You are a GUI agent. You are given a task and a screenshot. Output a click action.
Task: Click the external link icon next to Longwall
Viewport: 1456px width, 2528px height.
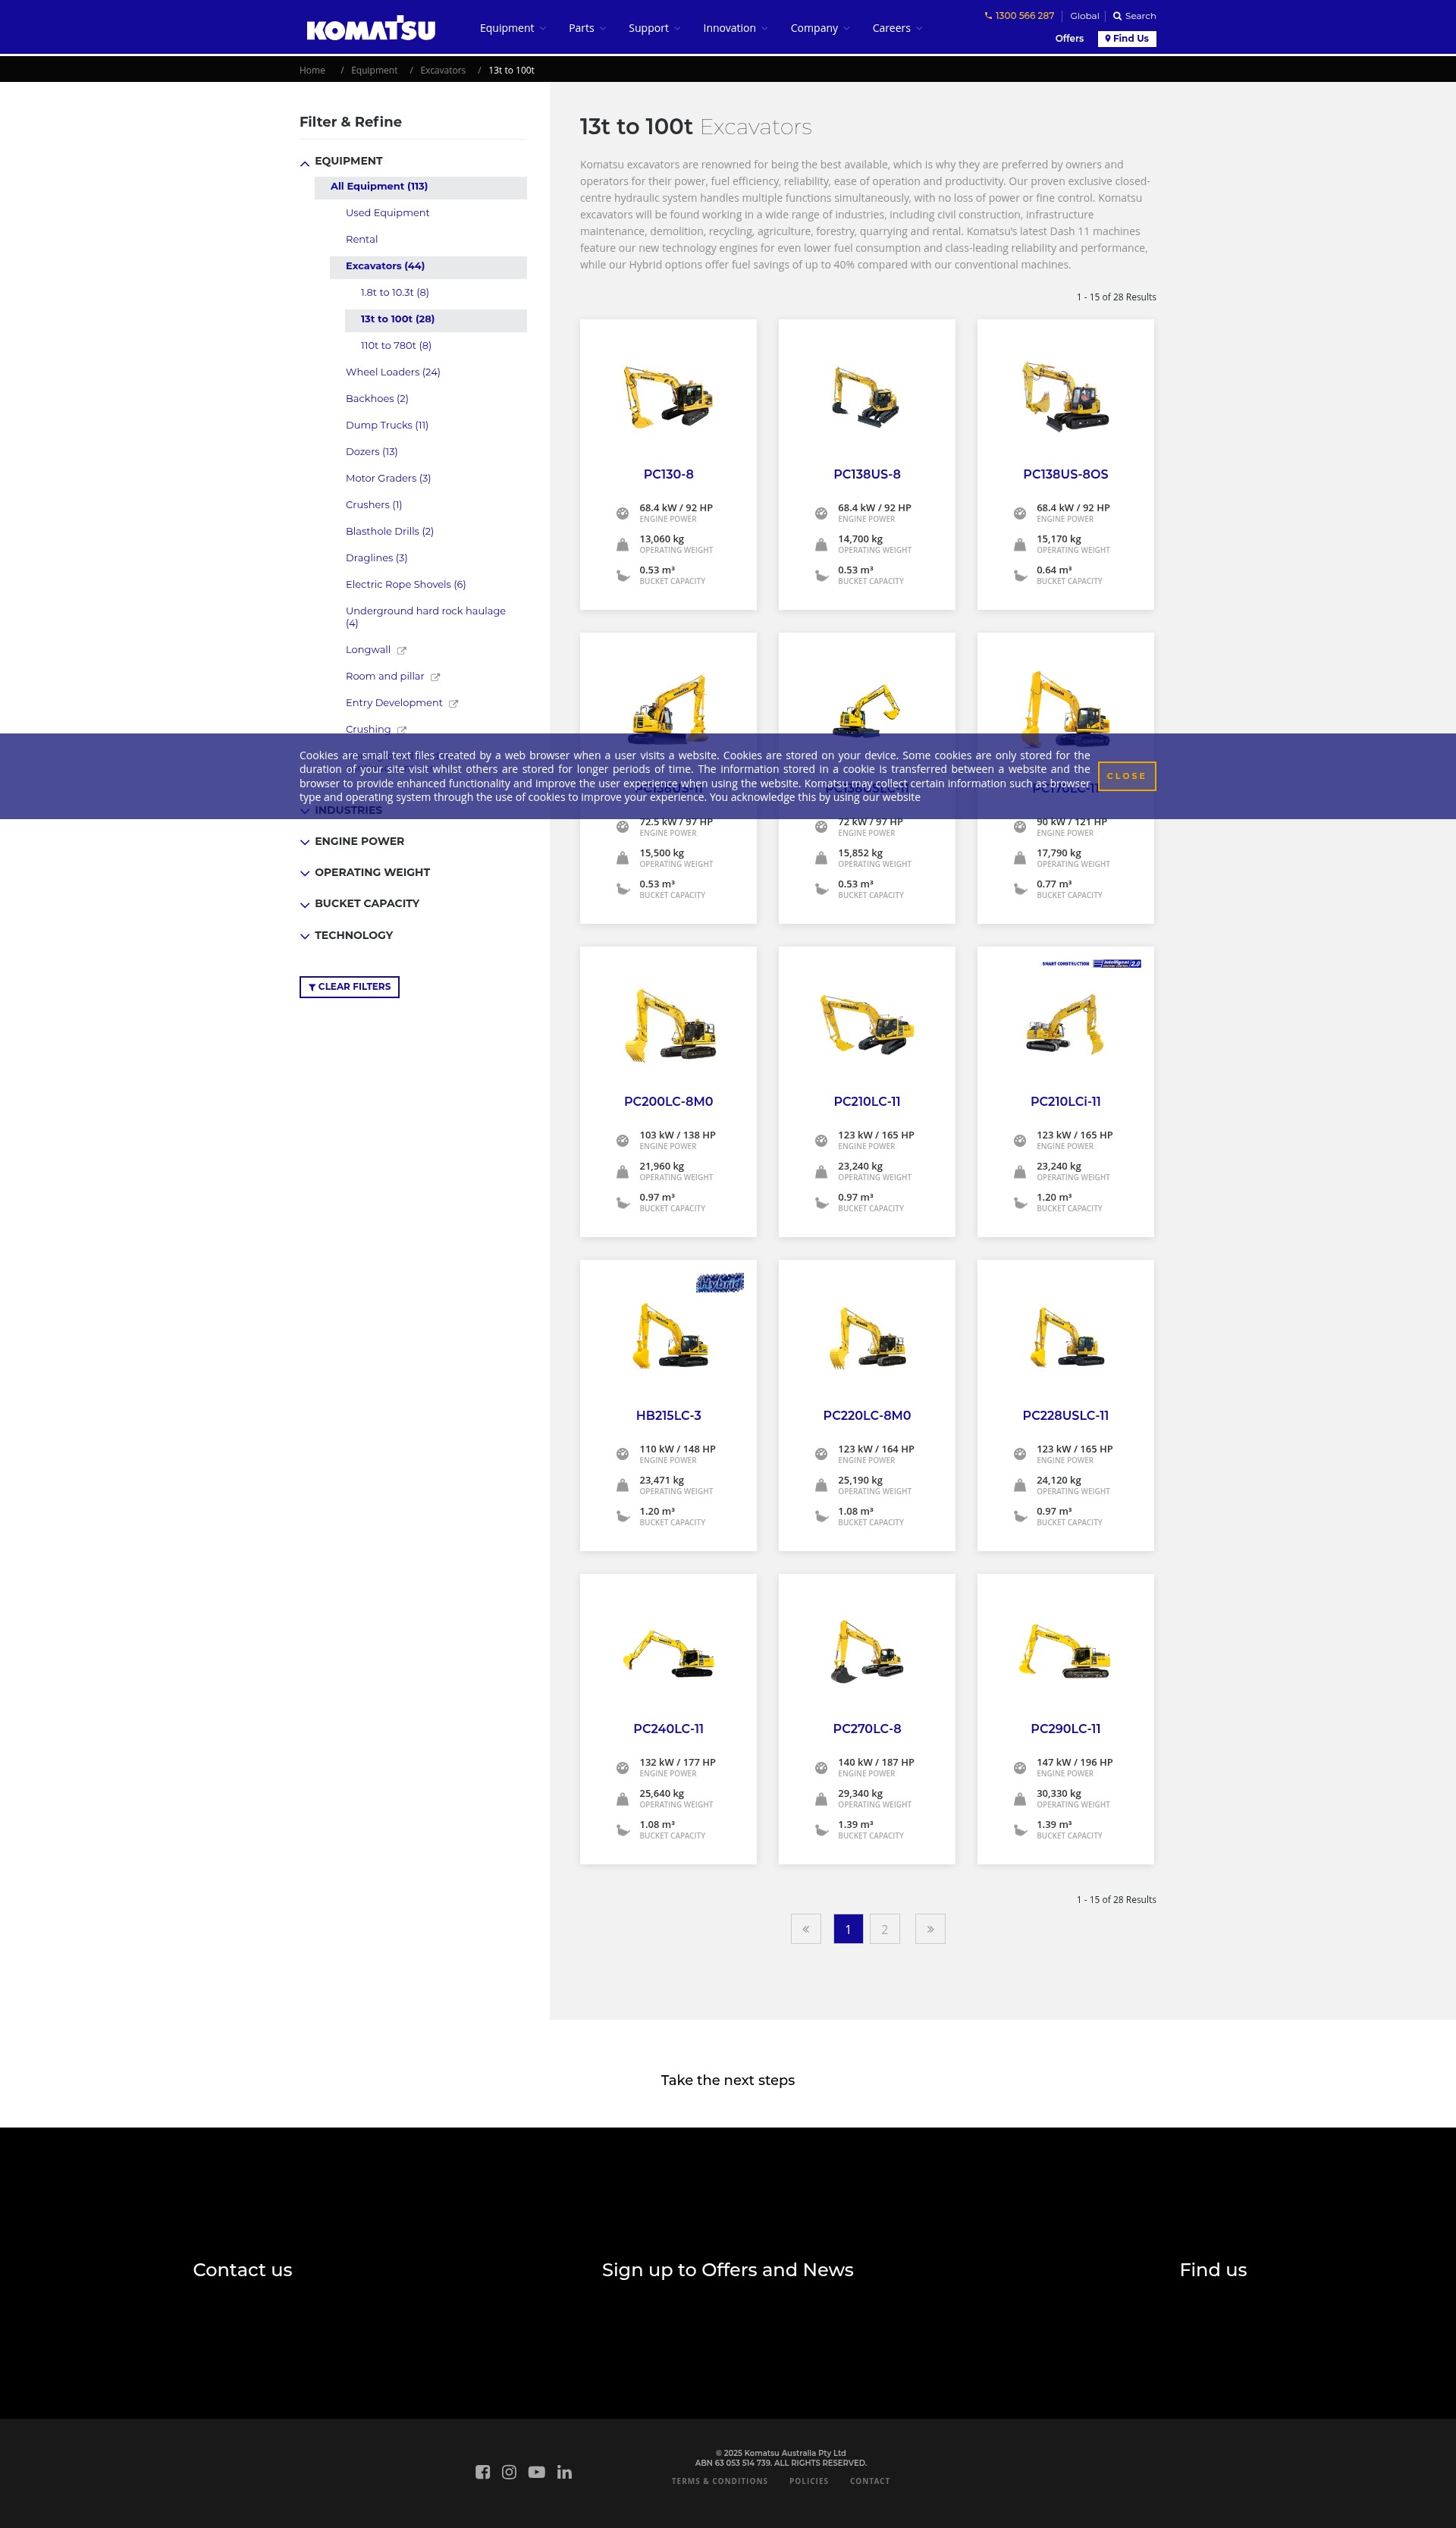[402, 651]
